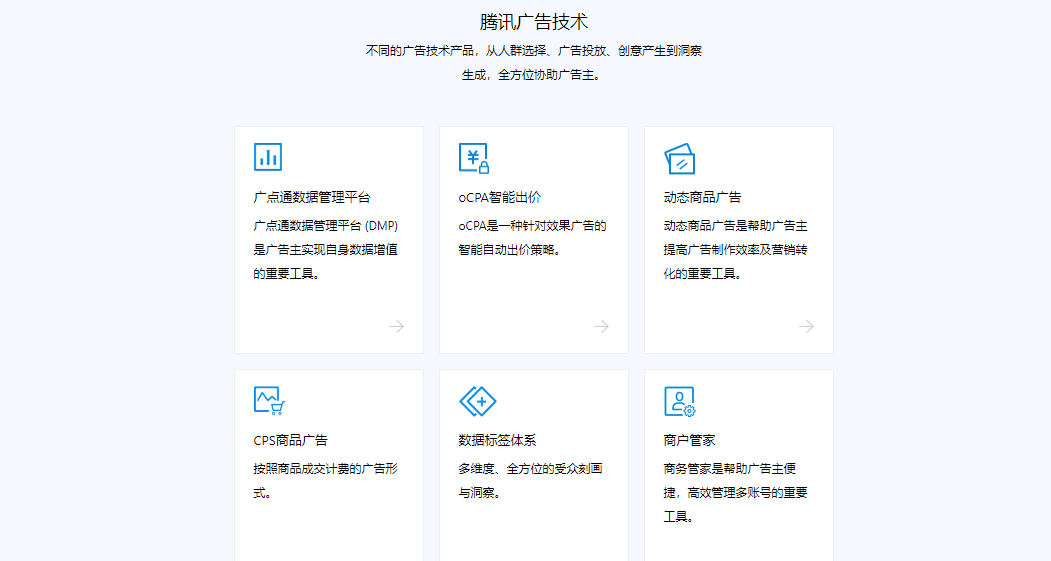Open the CPS商品广告 title link
1051x561 pixels.
[291, 440]
